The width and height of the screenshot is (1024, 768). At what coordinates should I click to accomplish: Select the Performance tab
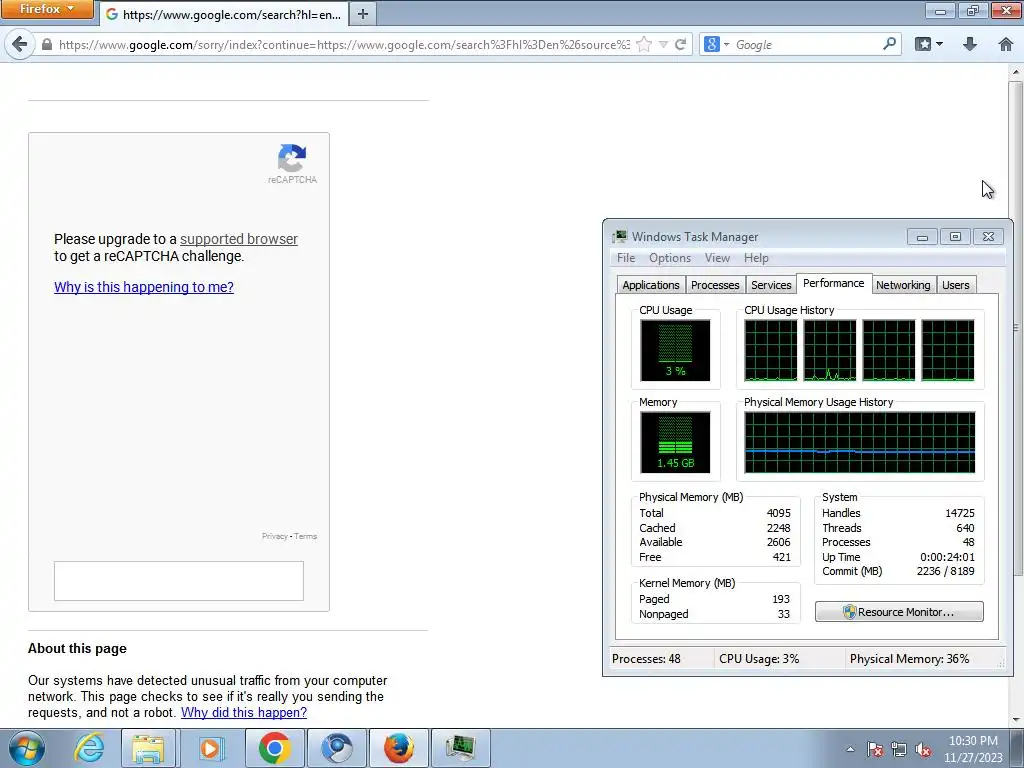833,283
